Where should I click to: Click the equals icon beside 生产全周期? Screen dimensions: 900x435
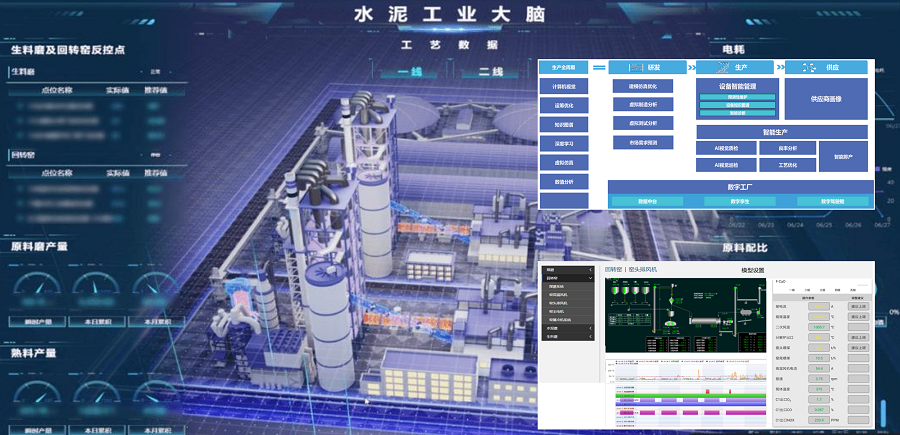(x=599, y=67)
